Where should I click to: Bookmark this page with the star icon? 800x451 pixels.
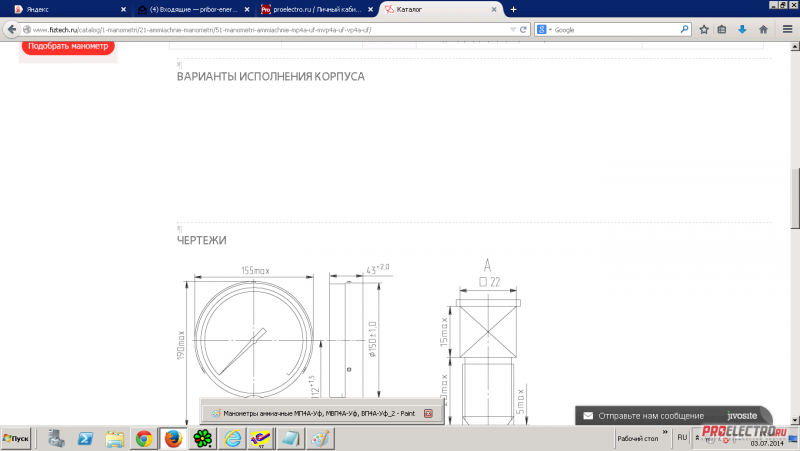point(702,30)
